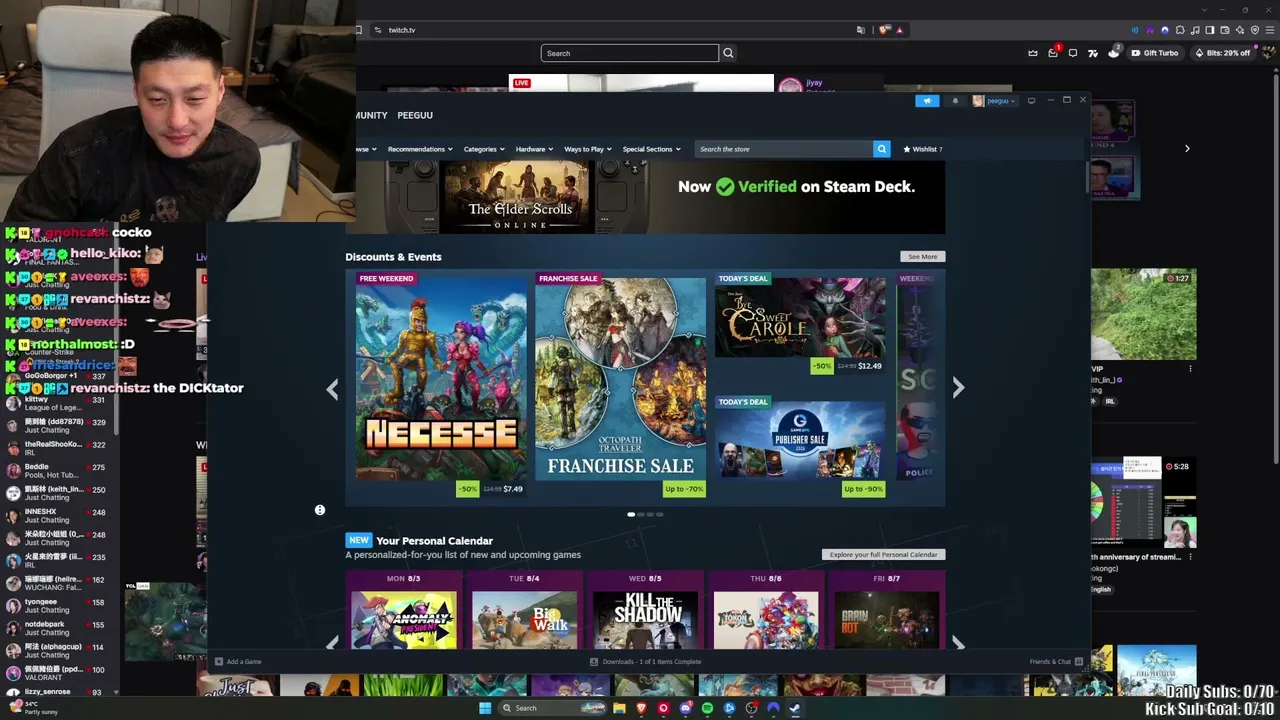
Task: Open the THU 8/6 calendar game
Action: pos(766,620)
